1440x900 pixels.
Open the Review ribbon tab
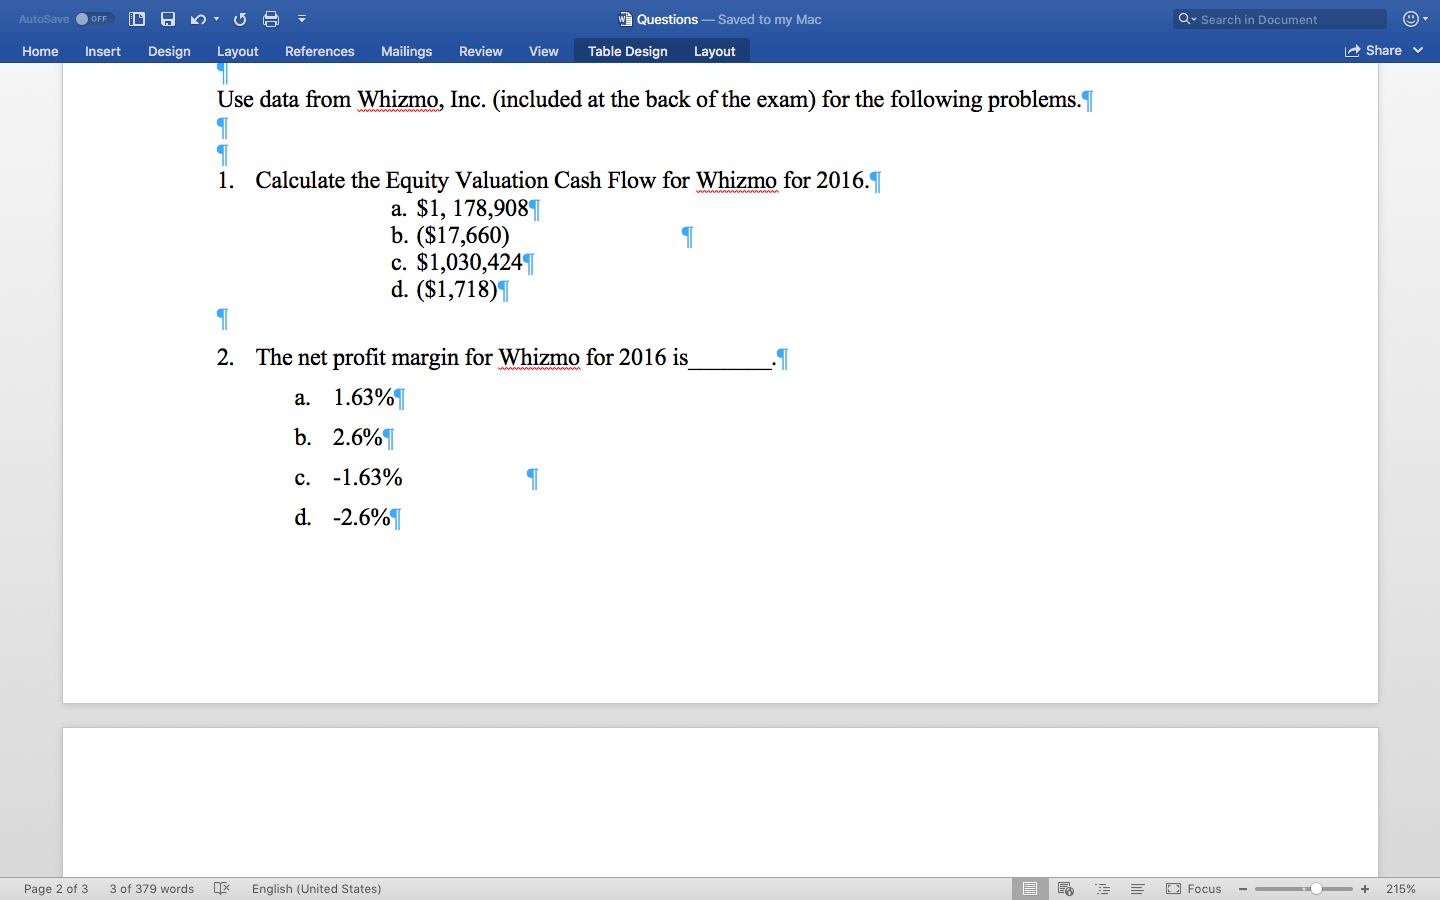[480, 51]
